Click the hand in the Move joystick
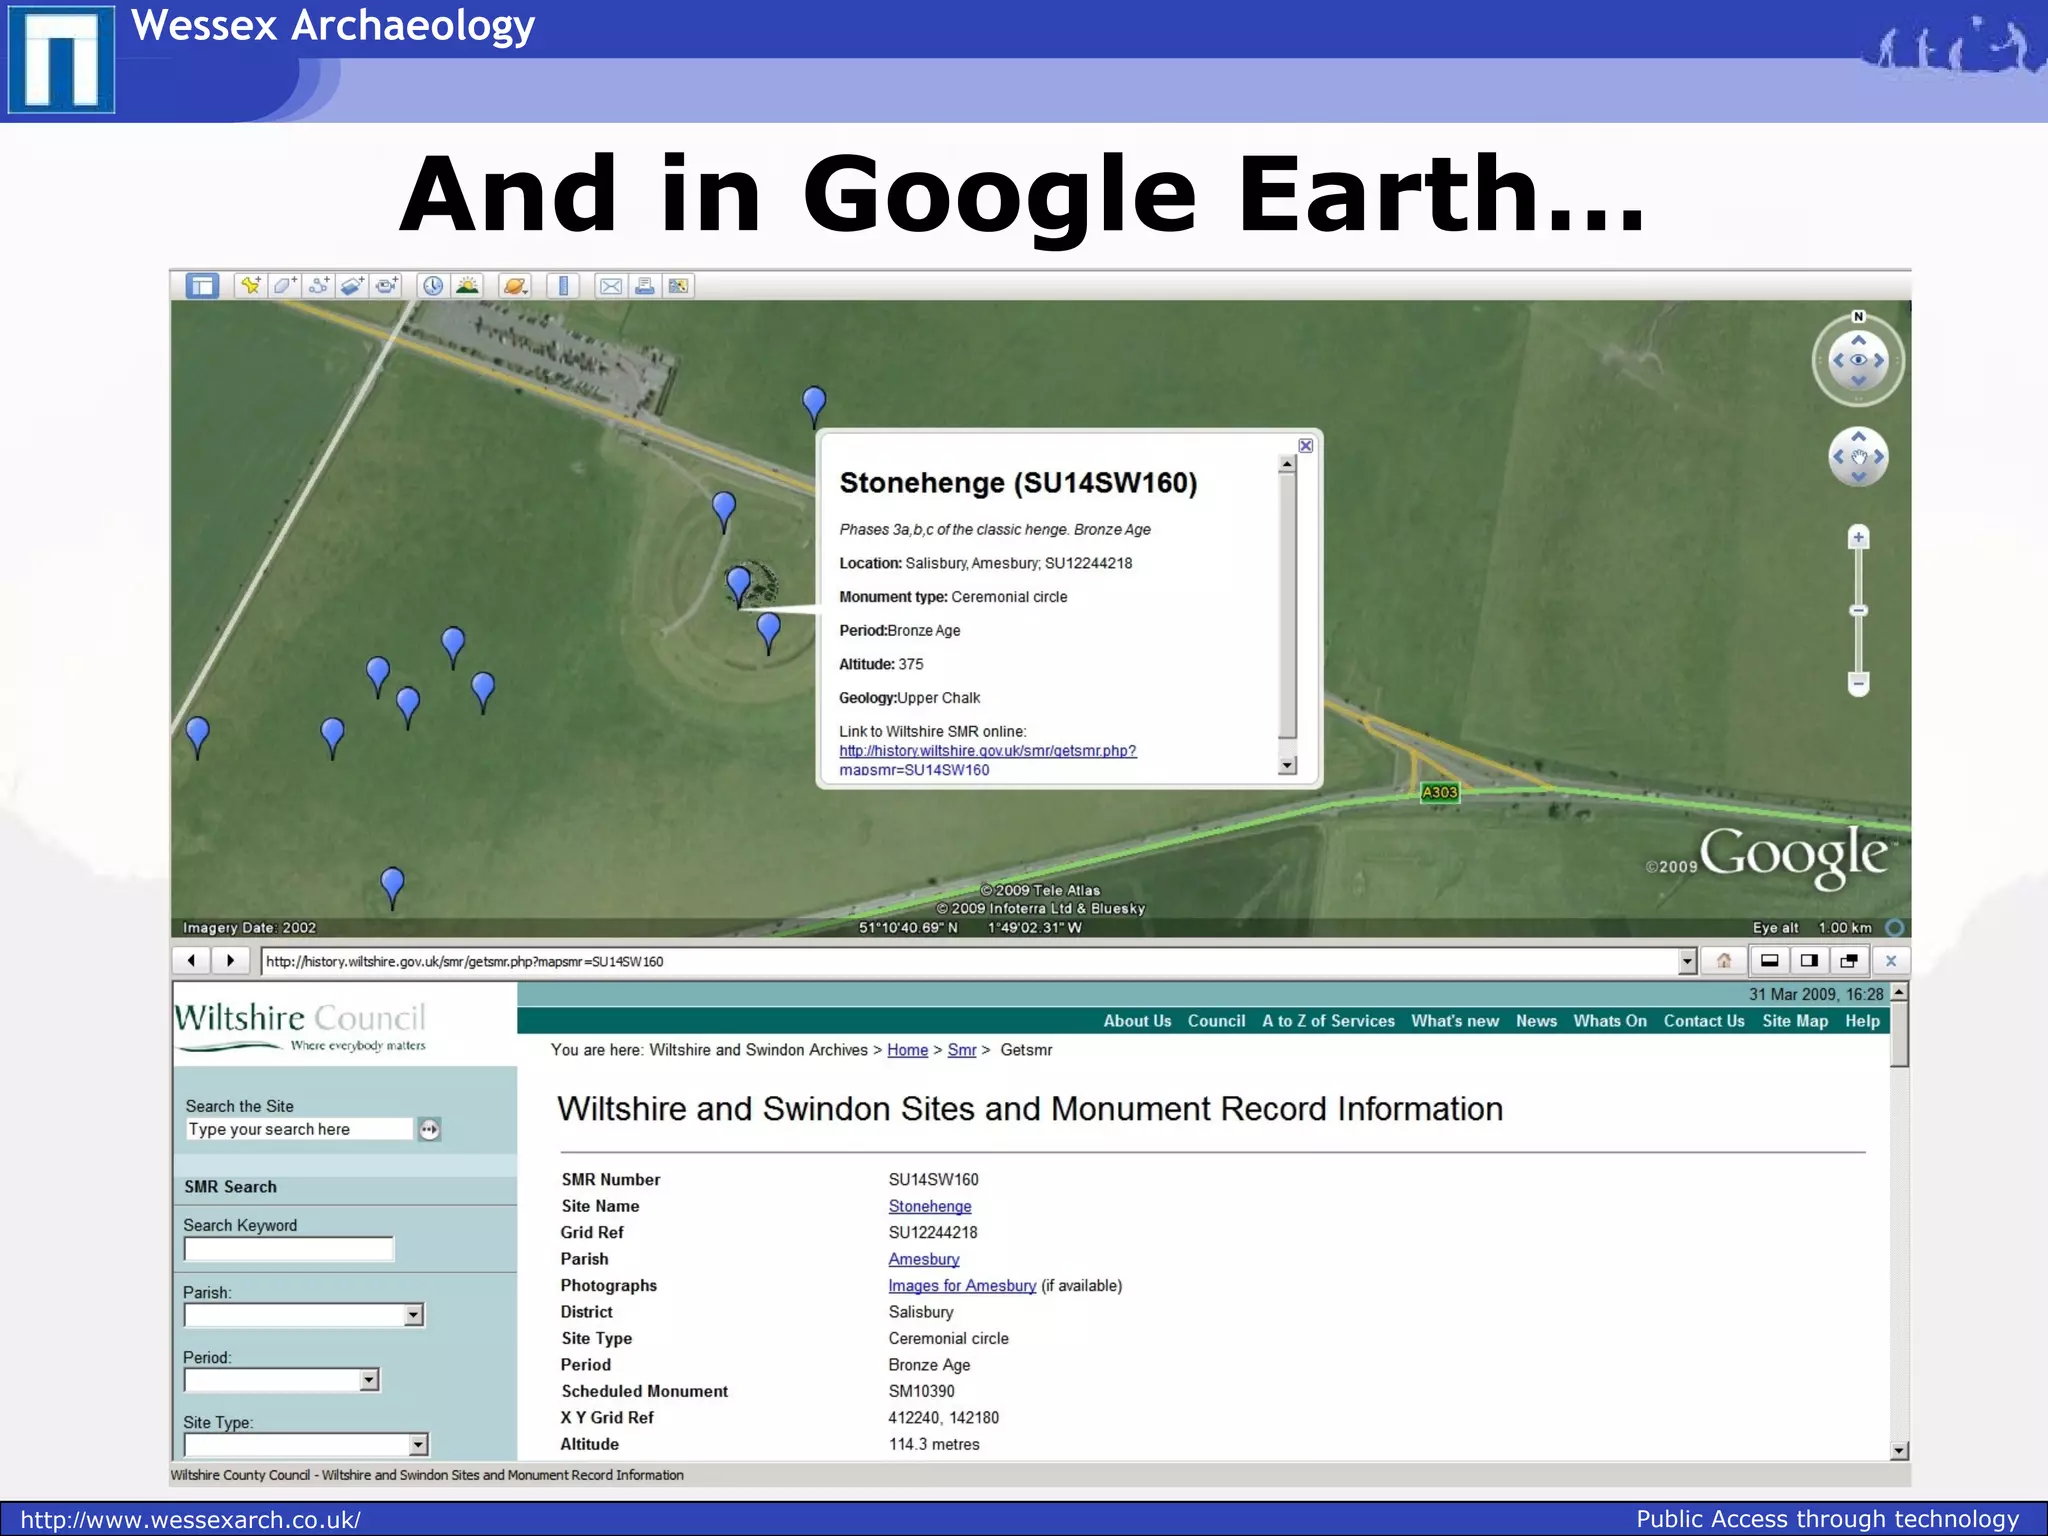 coord(1858,457)
